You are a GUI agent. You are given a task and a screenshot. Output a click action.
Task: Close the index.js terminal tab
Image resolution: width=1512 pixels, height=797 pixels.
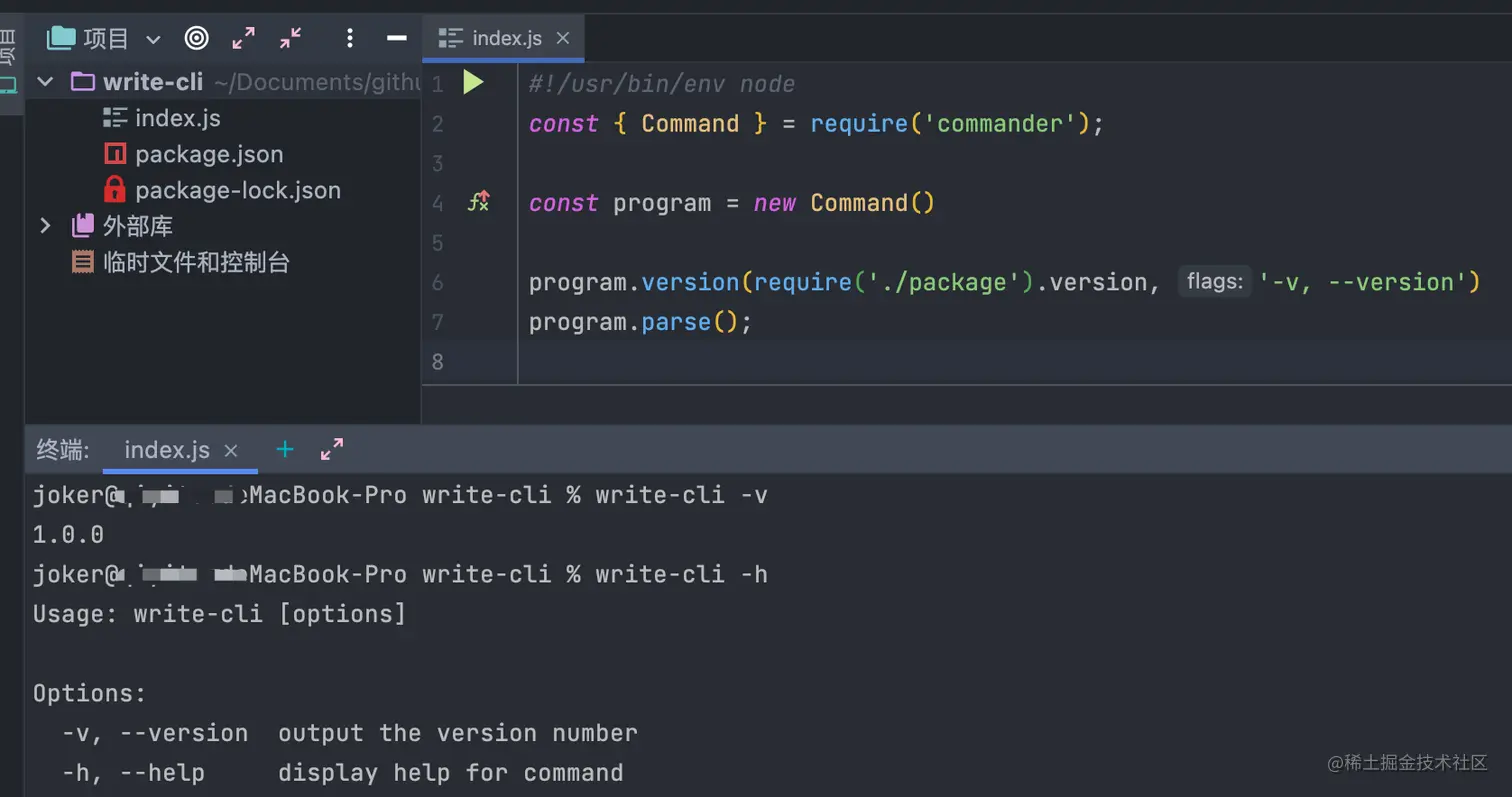click(231, 450)
